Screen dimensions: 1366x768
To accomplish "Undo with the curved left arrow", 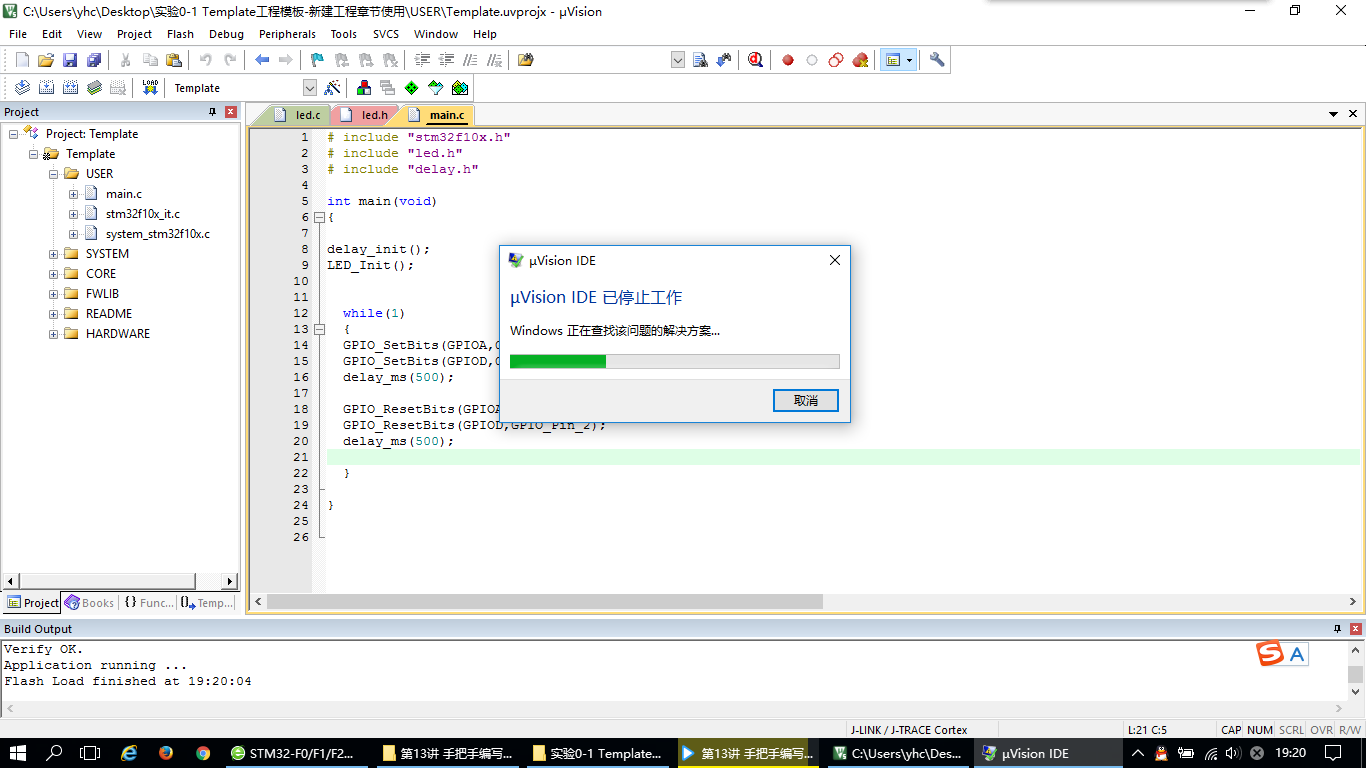I will click(206, 60).
